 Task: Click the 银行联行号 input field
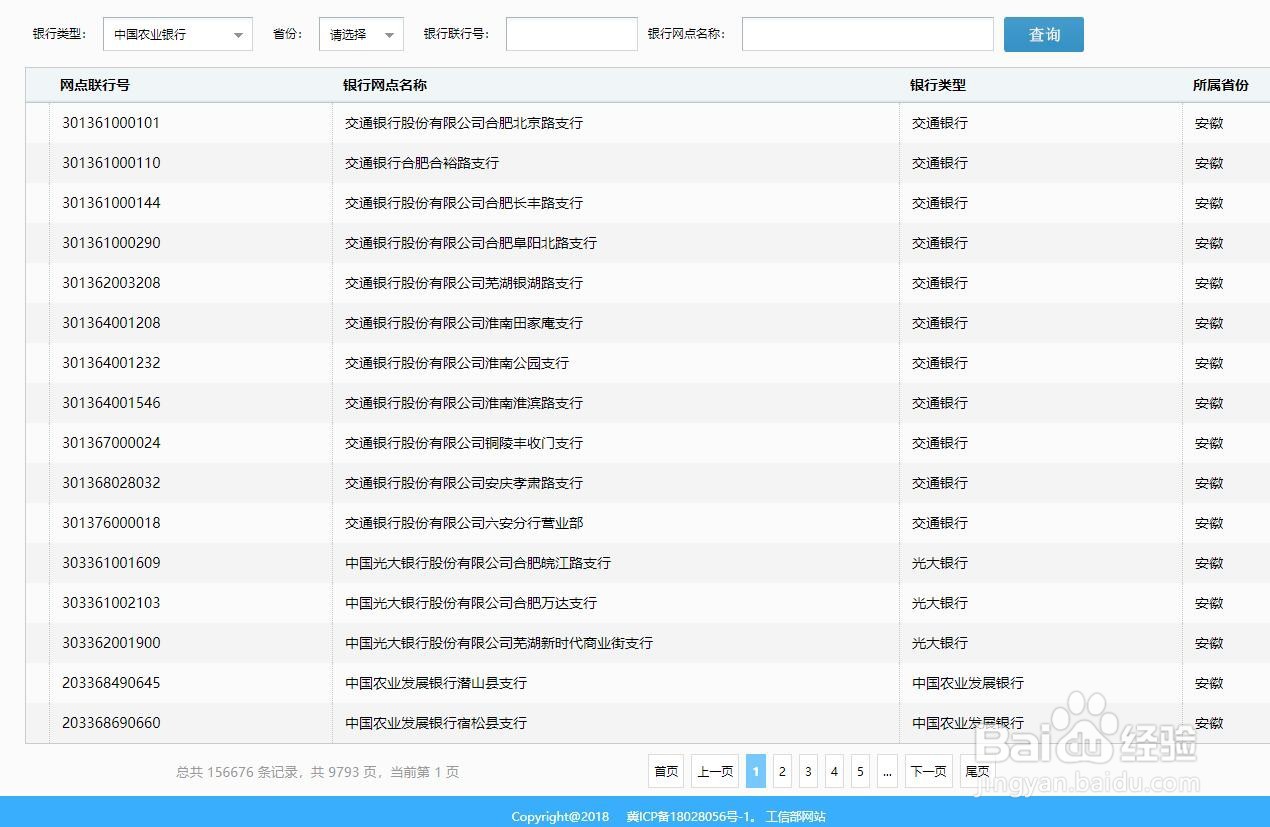[571, 33]
